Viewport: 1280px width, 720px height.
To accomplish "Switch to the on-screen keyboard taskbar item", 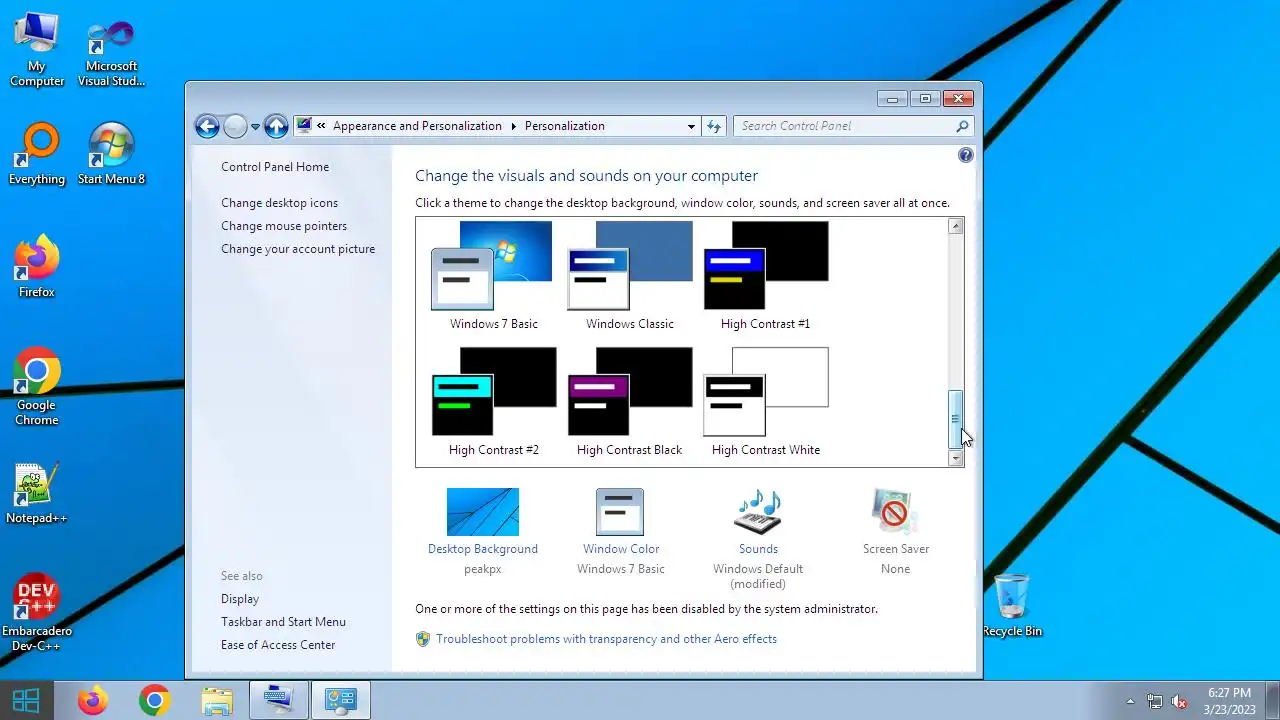I will 278,700.
